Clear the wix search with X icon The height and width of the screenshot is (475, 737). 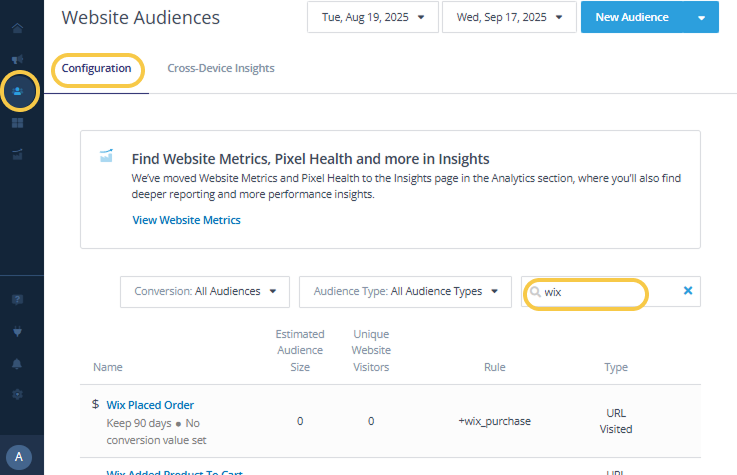point(687,291)
